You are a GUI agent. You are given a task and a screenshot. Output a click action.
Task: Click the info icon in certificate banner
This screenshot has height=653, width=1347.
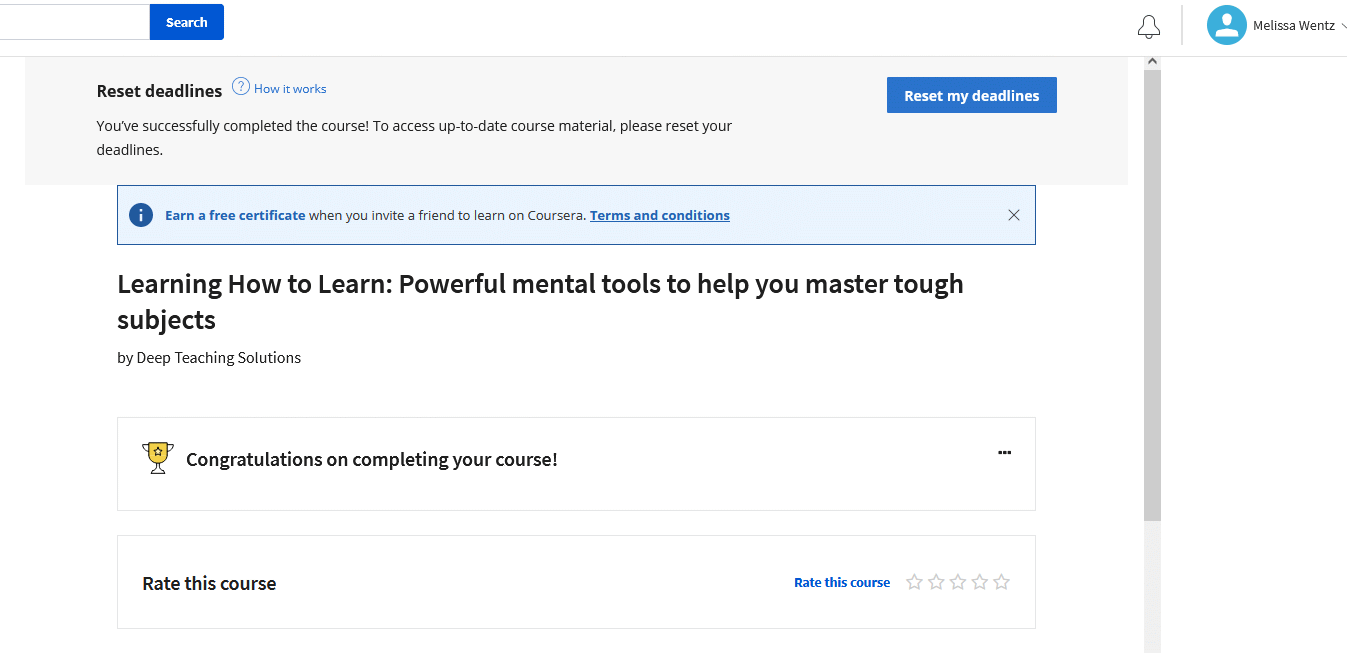pyautogui.click(x=141, y=215)
